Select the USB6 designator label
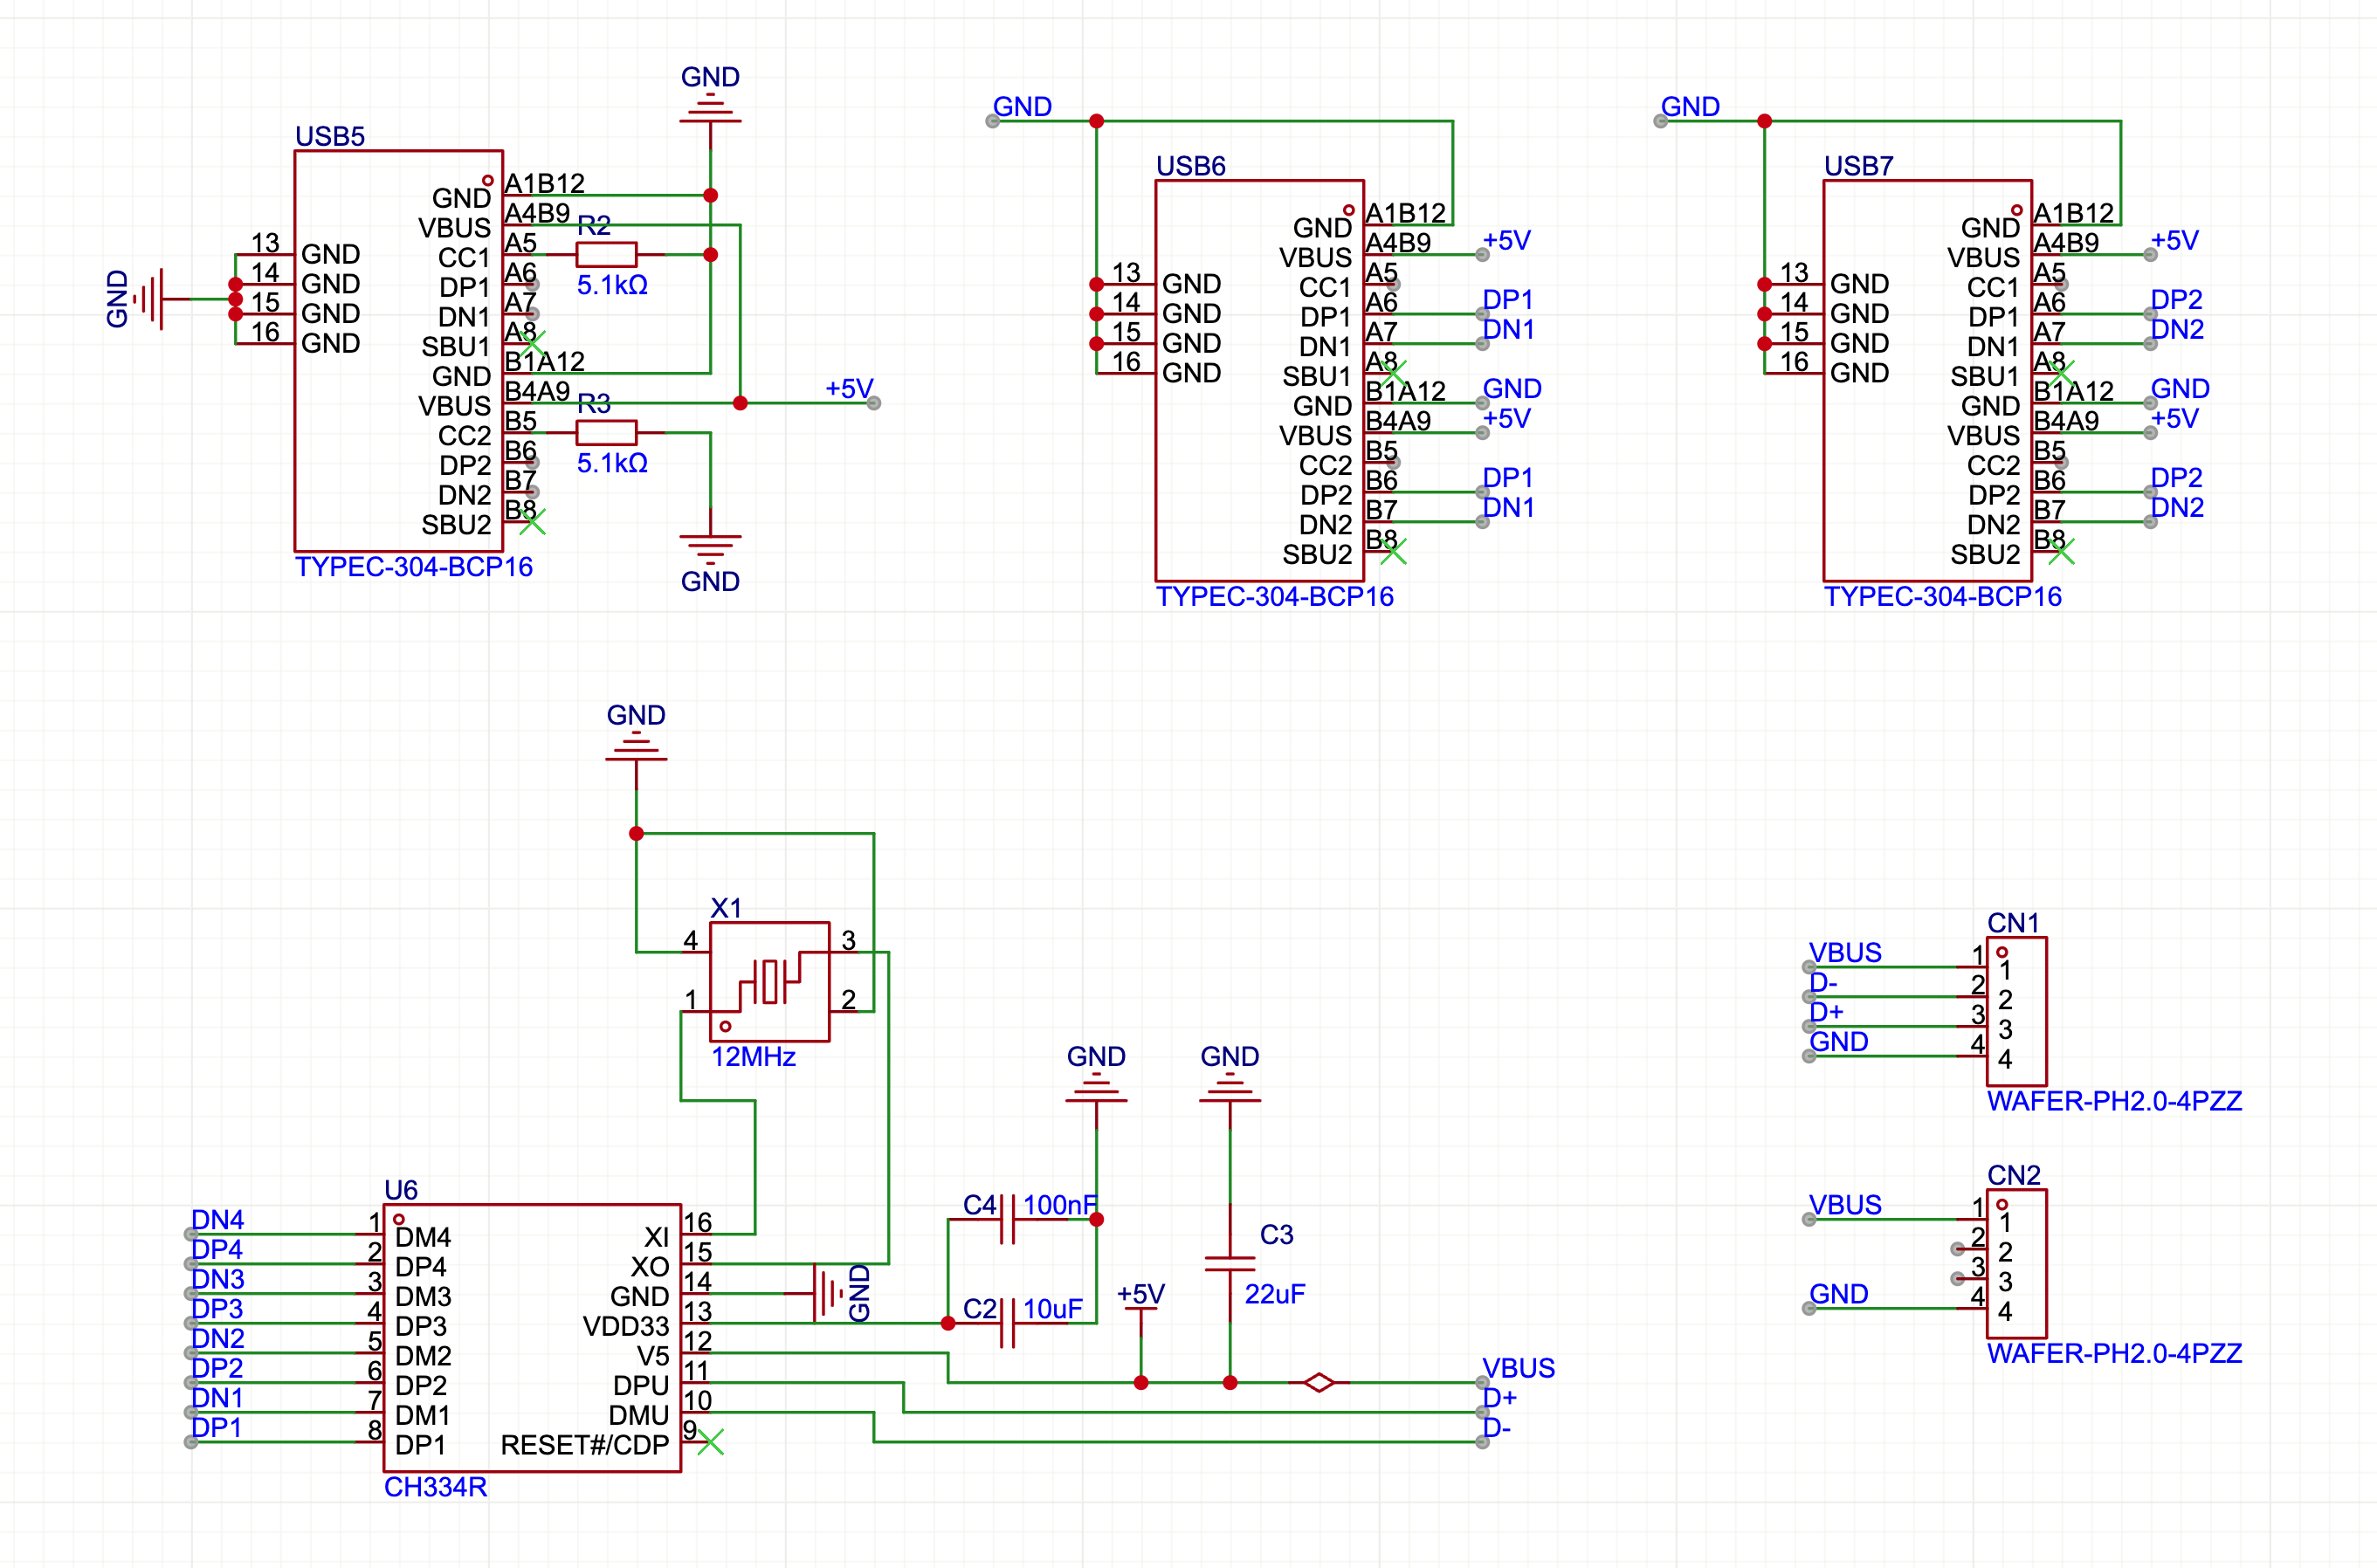This screenshot has width=2377, height=1568. [x=1191, y=166]
